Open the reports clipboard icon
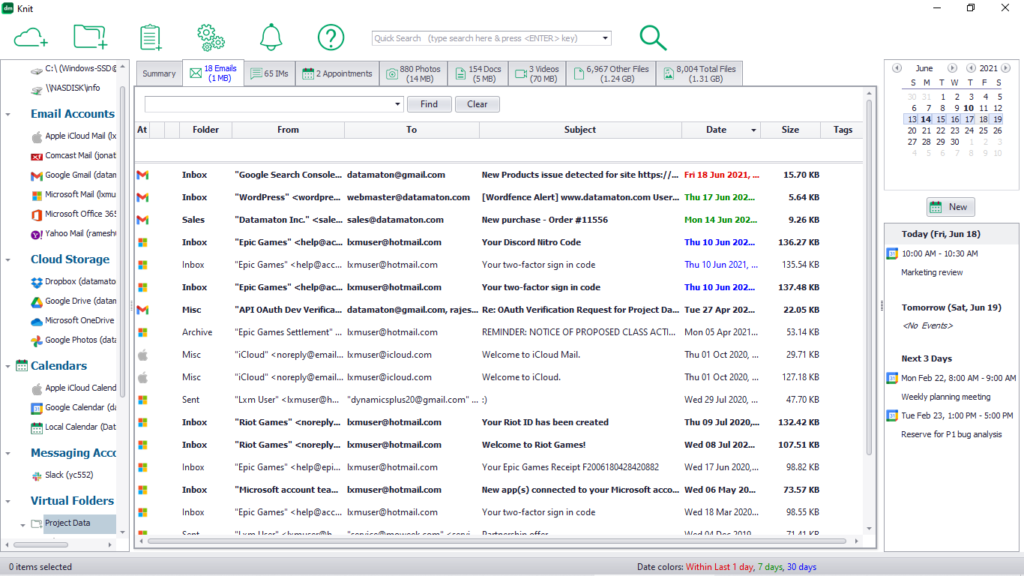Viewport: 1024px width, 576px height. pos(151,37)
